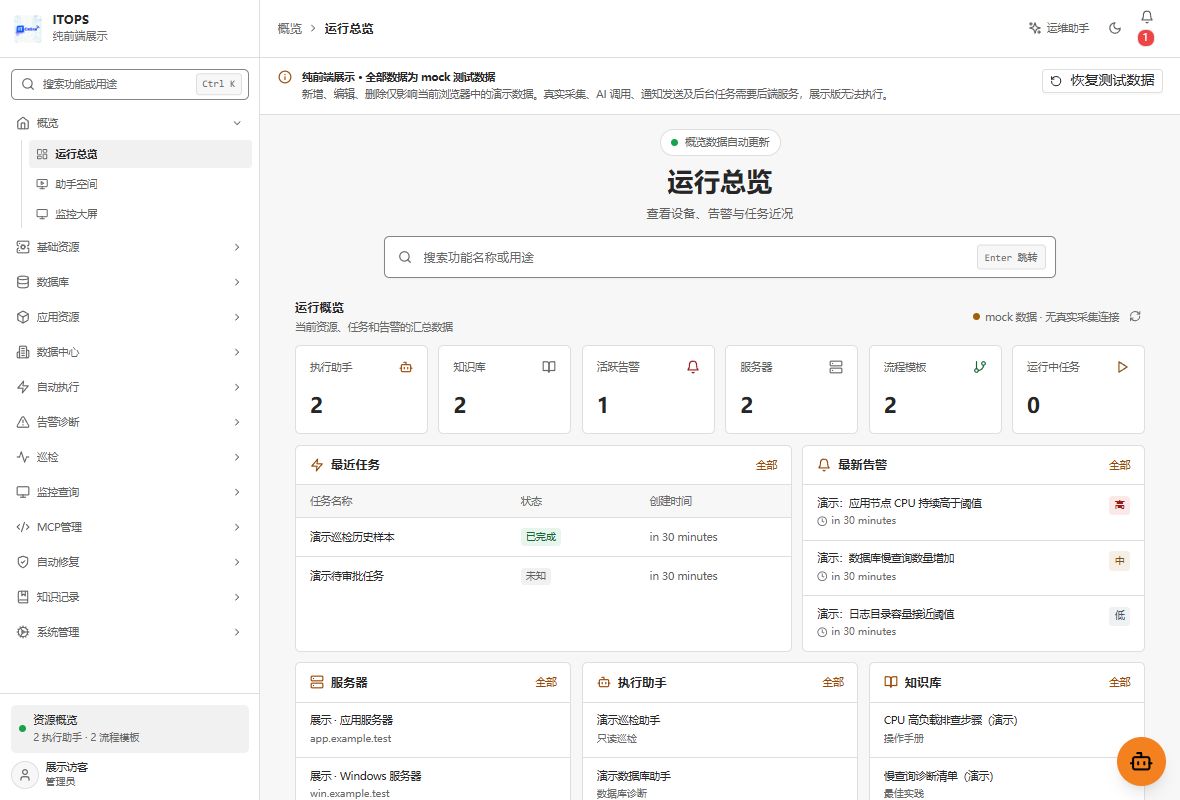This screenshot has height=800, width=1180.
Task: Open the floating robot chat button
Action: click(1141, 762)
